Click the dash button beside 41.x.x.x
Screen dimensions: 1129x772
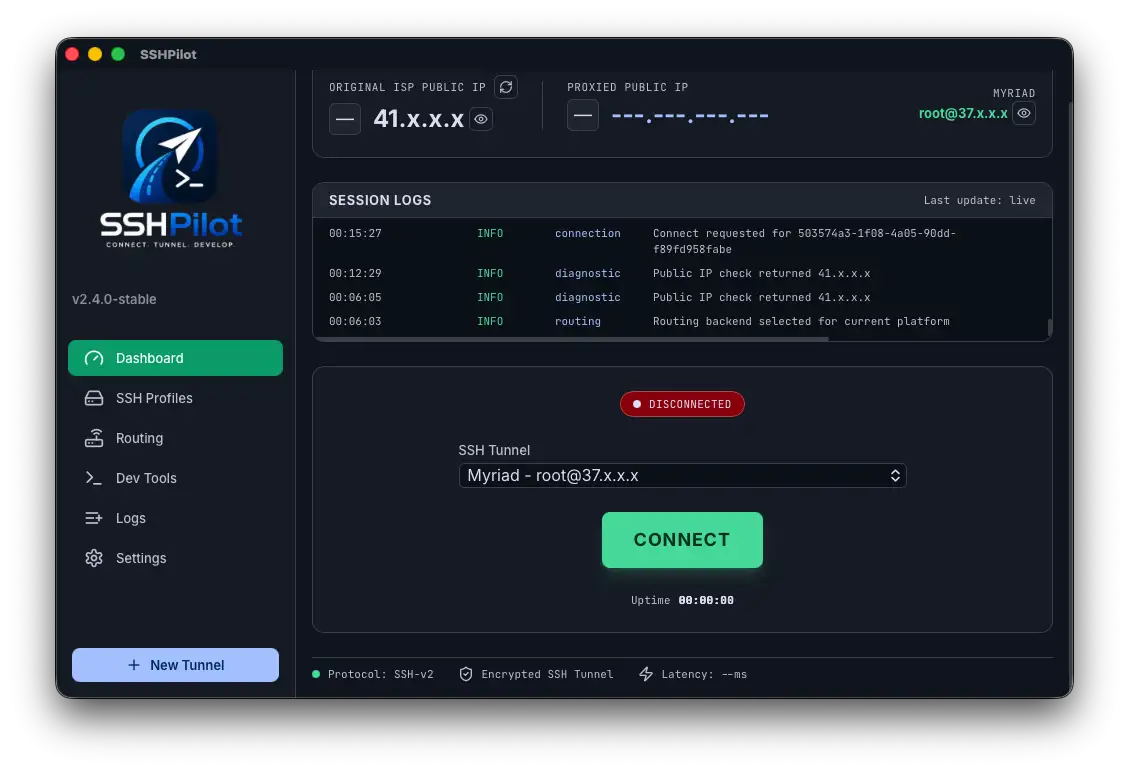click(x=345, y=119)
